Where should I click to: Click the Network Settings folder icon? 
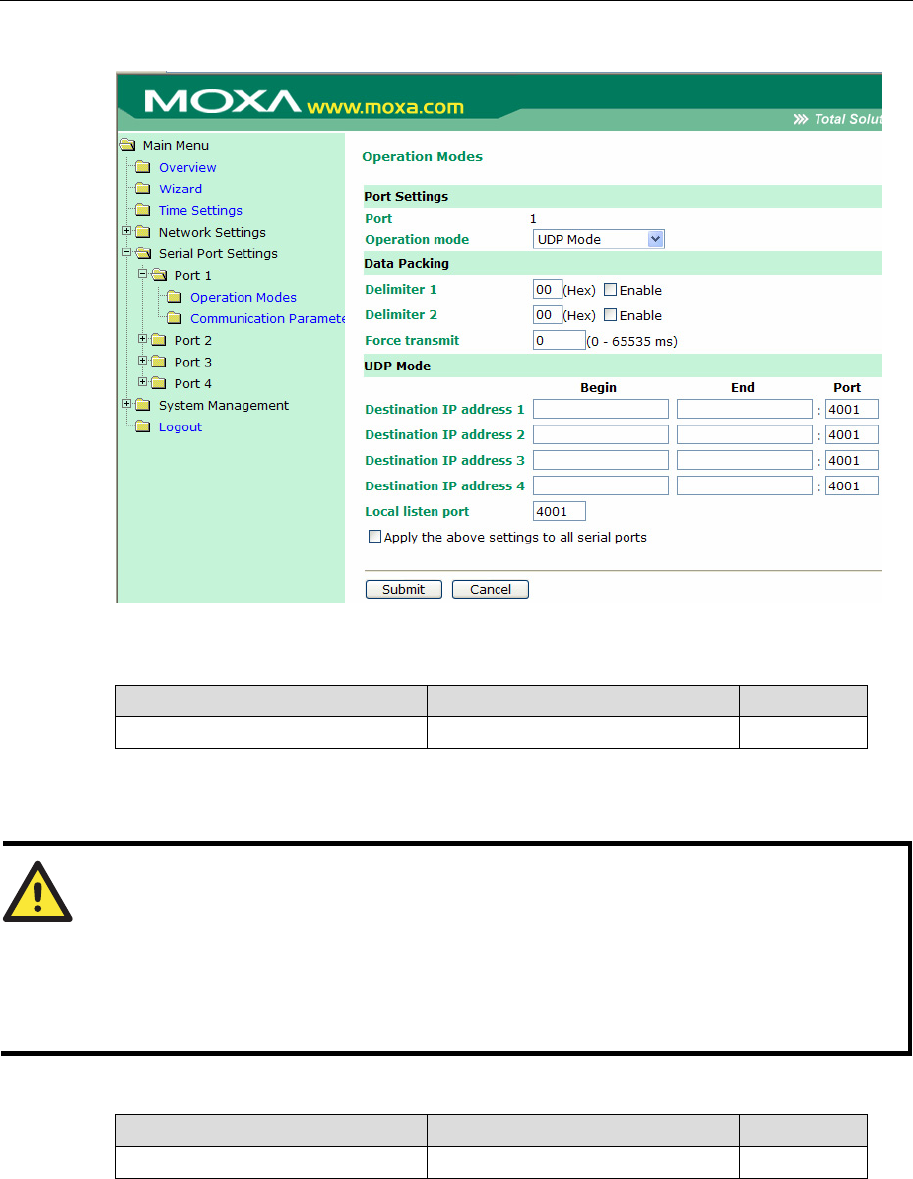pyautogui.click(x=142, y=232)
